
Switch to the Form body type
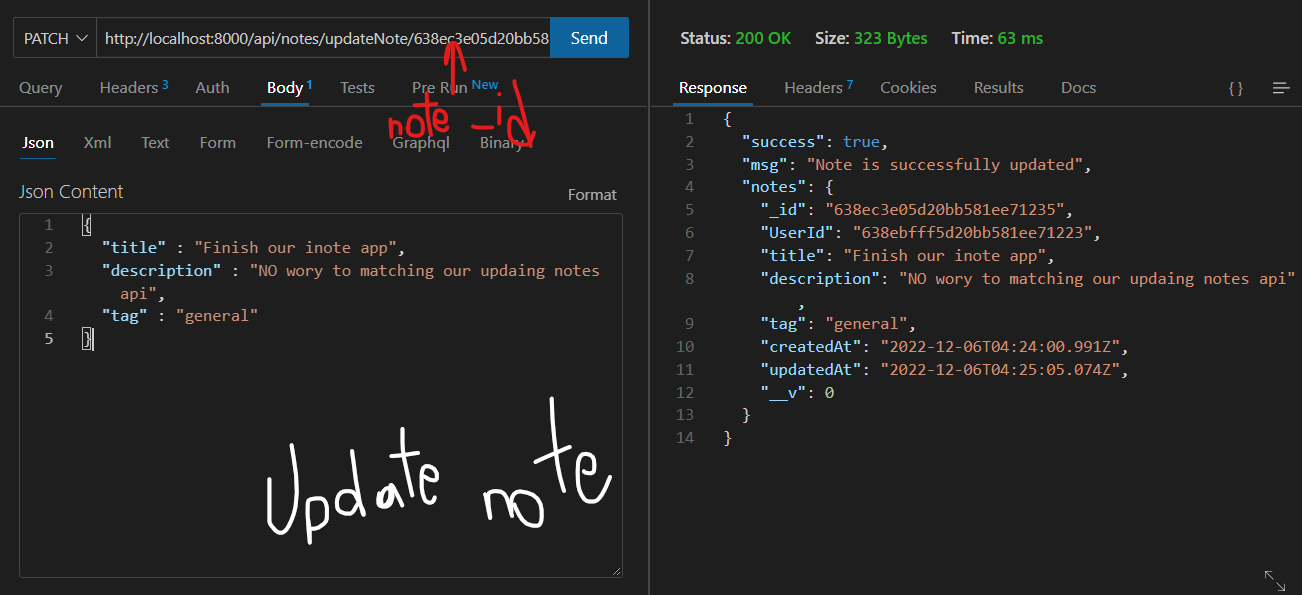[217, 143]
